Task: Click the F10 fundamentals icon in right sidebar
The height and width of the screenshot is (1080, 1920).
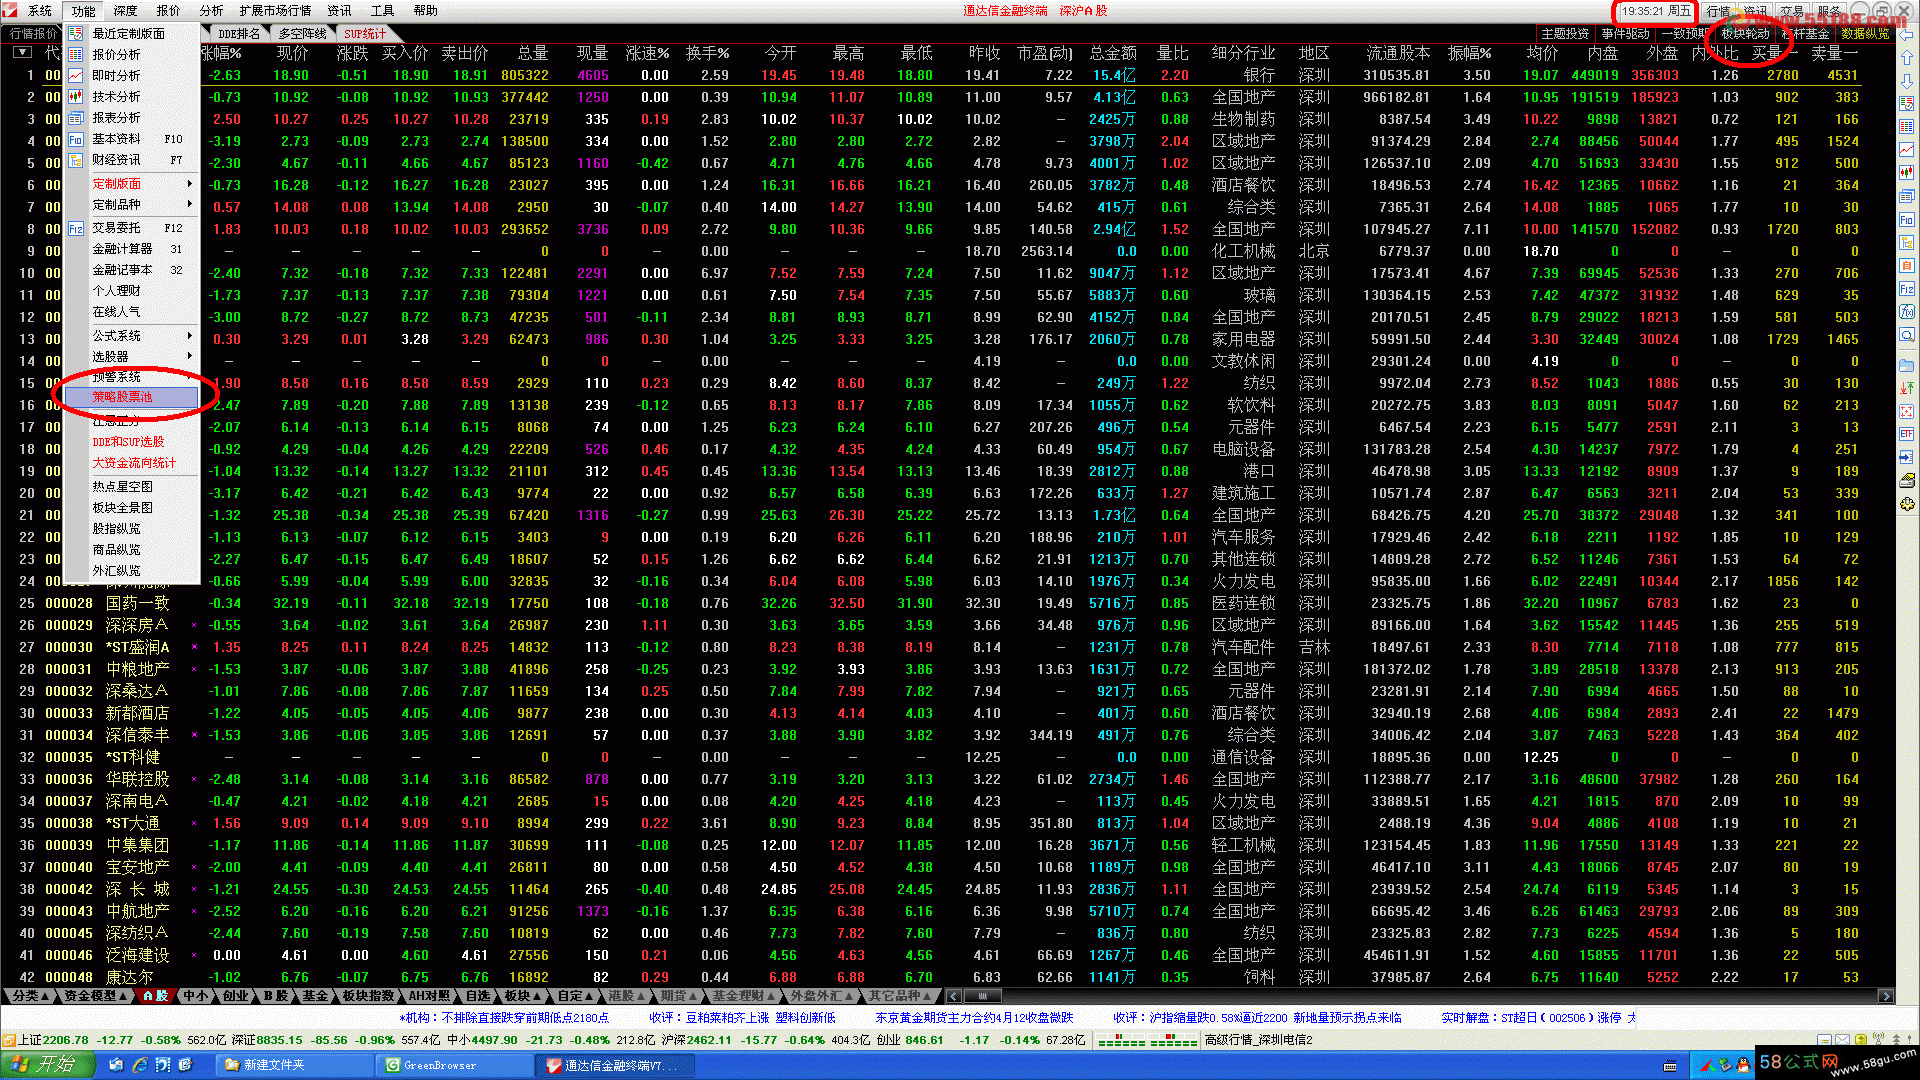Action: [x=1907, y=220]
